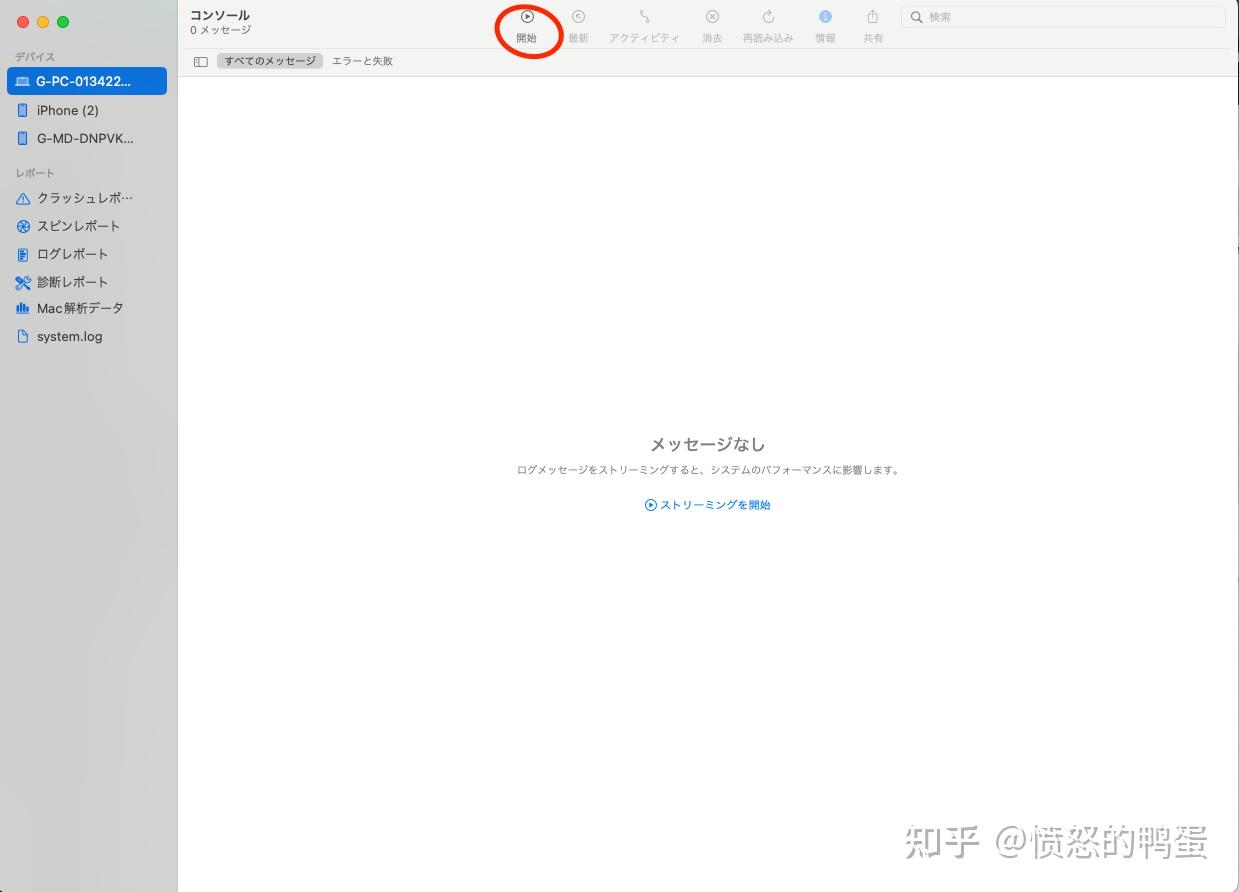Select the iPhone (2) device in sidebar

pyautogui.click(x=67, y=110)
